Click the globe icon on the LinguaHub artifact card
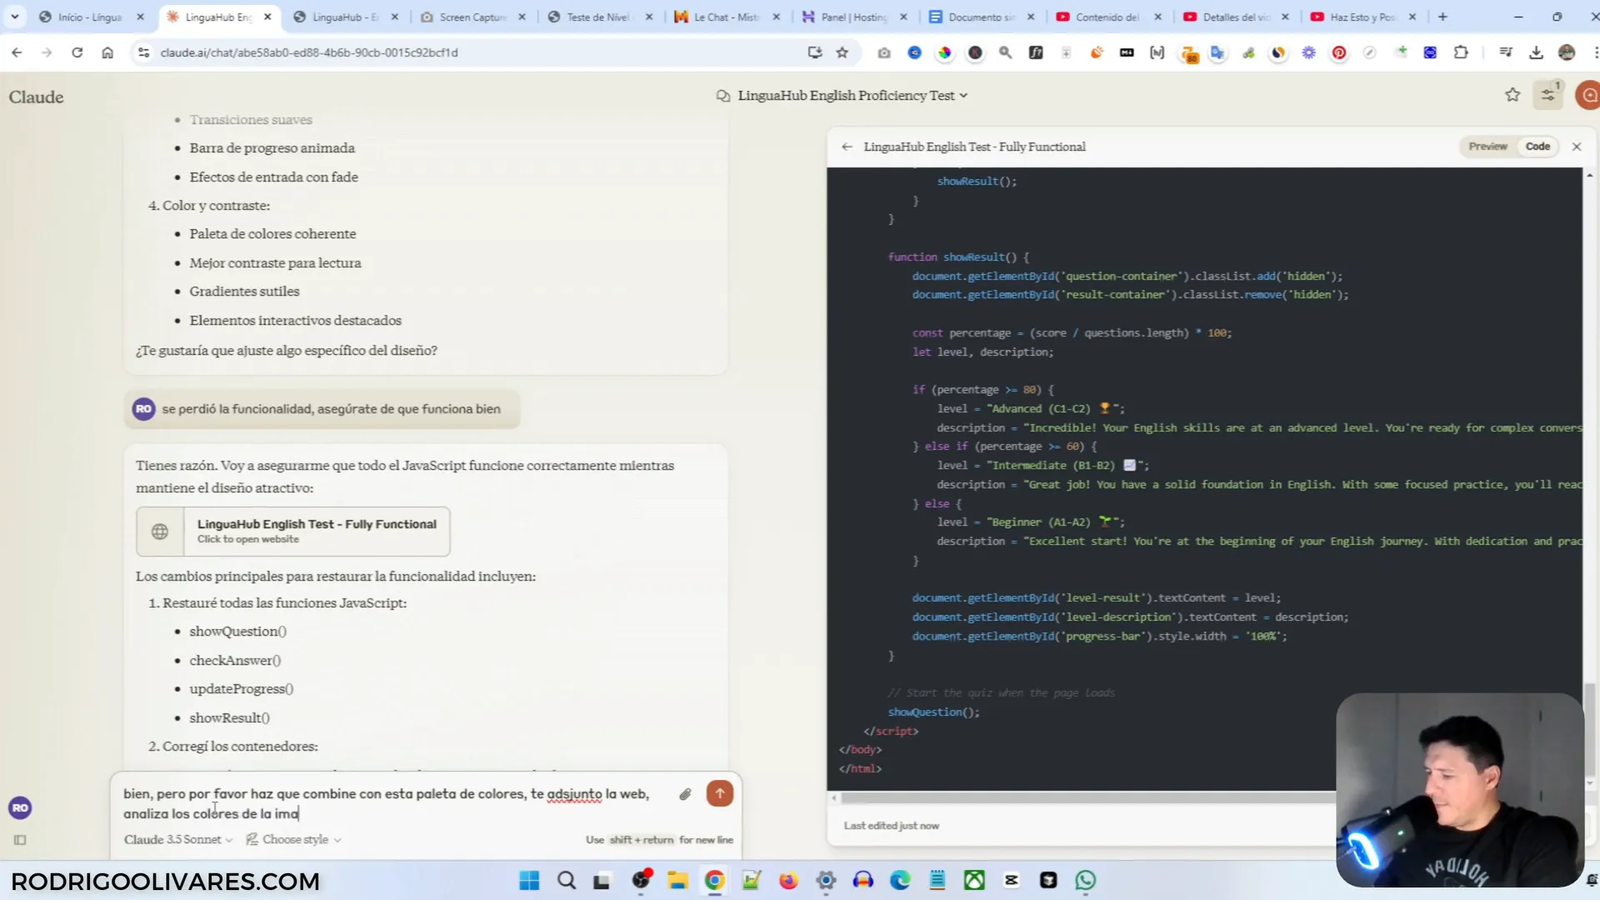This screenshot has height=900, width=1600. coord(160,531)
